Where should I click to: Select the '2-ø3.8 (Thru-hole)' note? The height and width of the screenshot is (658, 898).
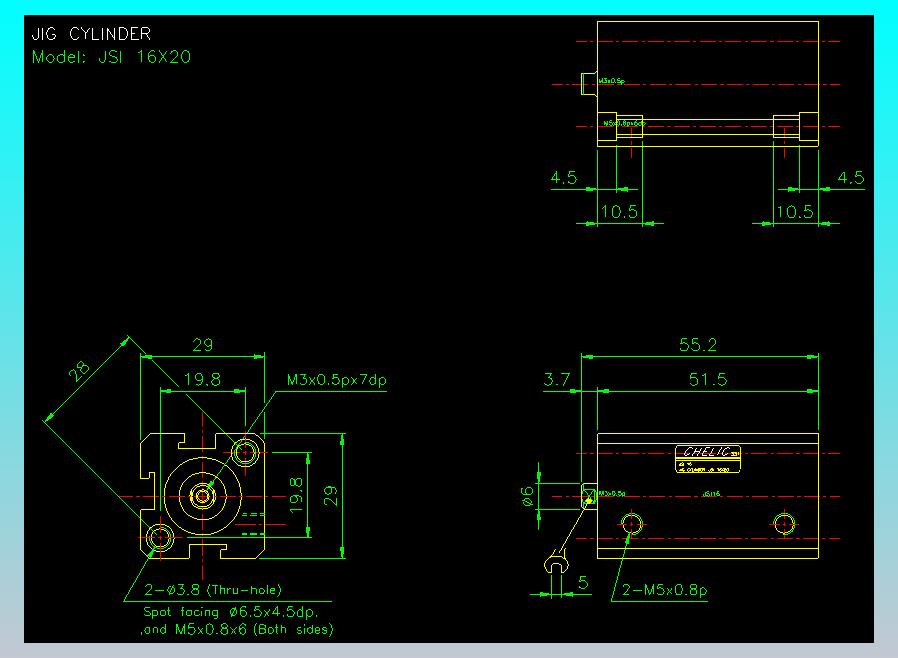212,590
